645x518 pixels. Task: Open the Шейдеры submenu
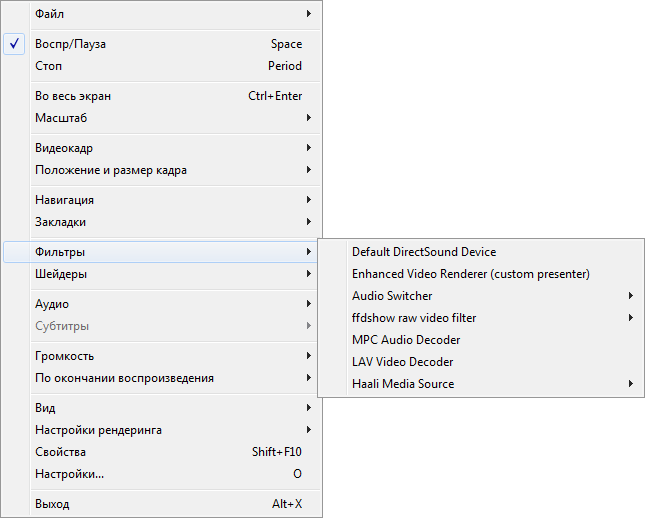point(60,274)
